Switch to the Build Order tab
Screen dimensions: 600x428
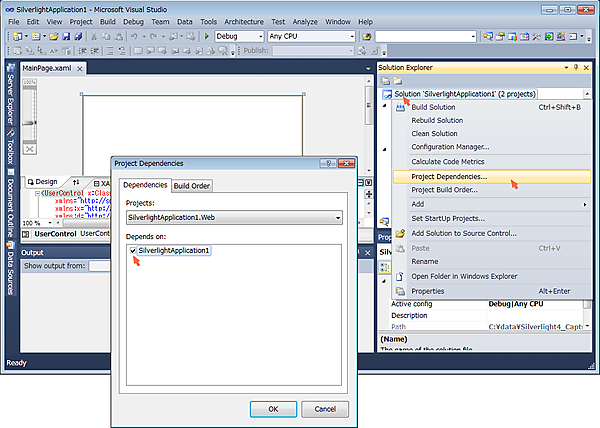192,186
